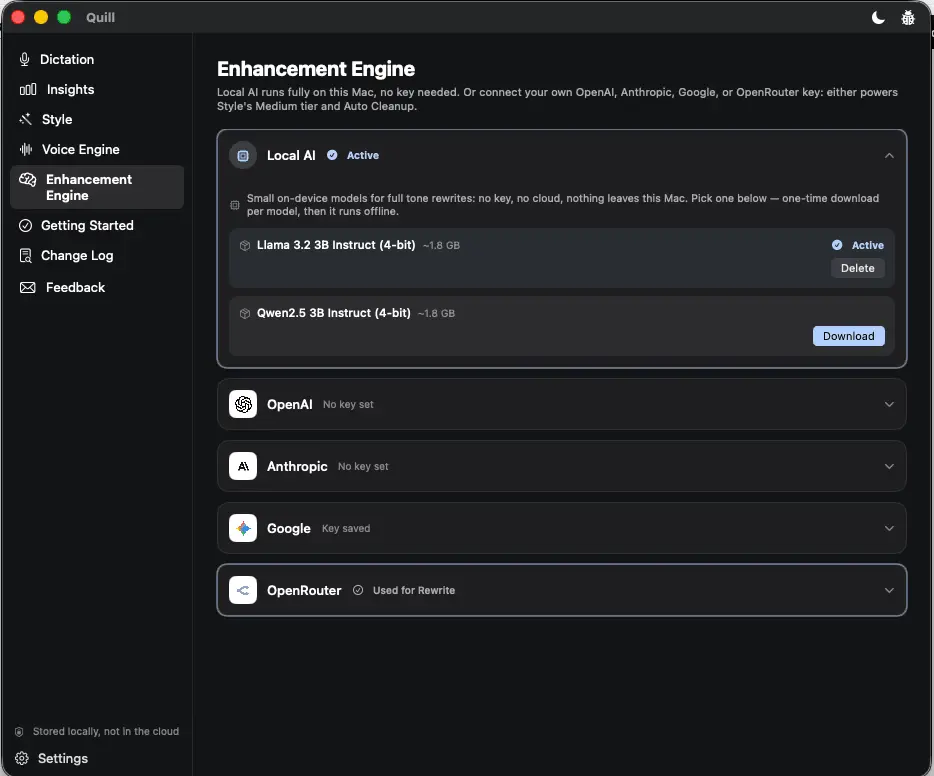This screenshot has width=934, height=776.
Task: Expand the OpenAI provider section
Action: click(x=889, y=404)
